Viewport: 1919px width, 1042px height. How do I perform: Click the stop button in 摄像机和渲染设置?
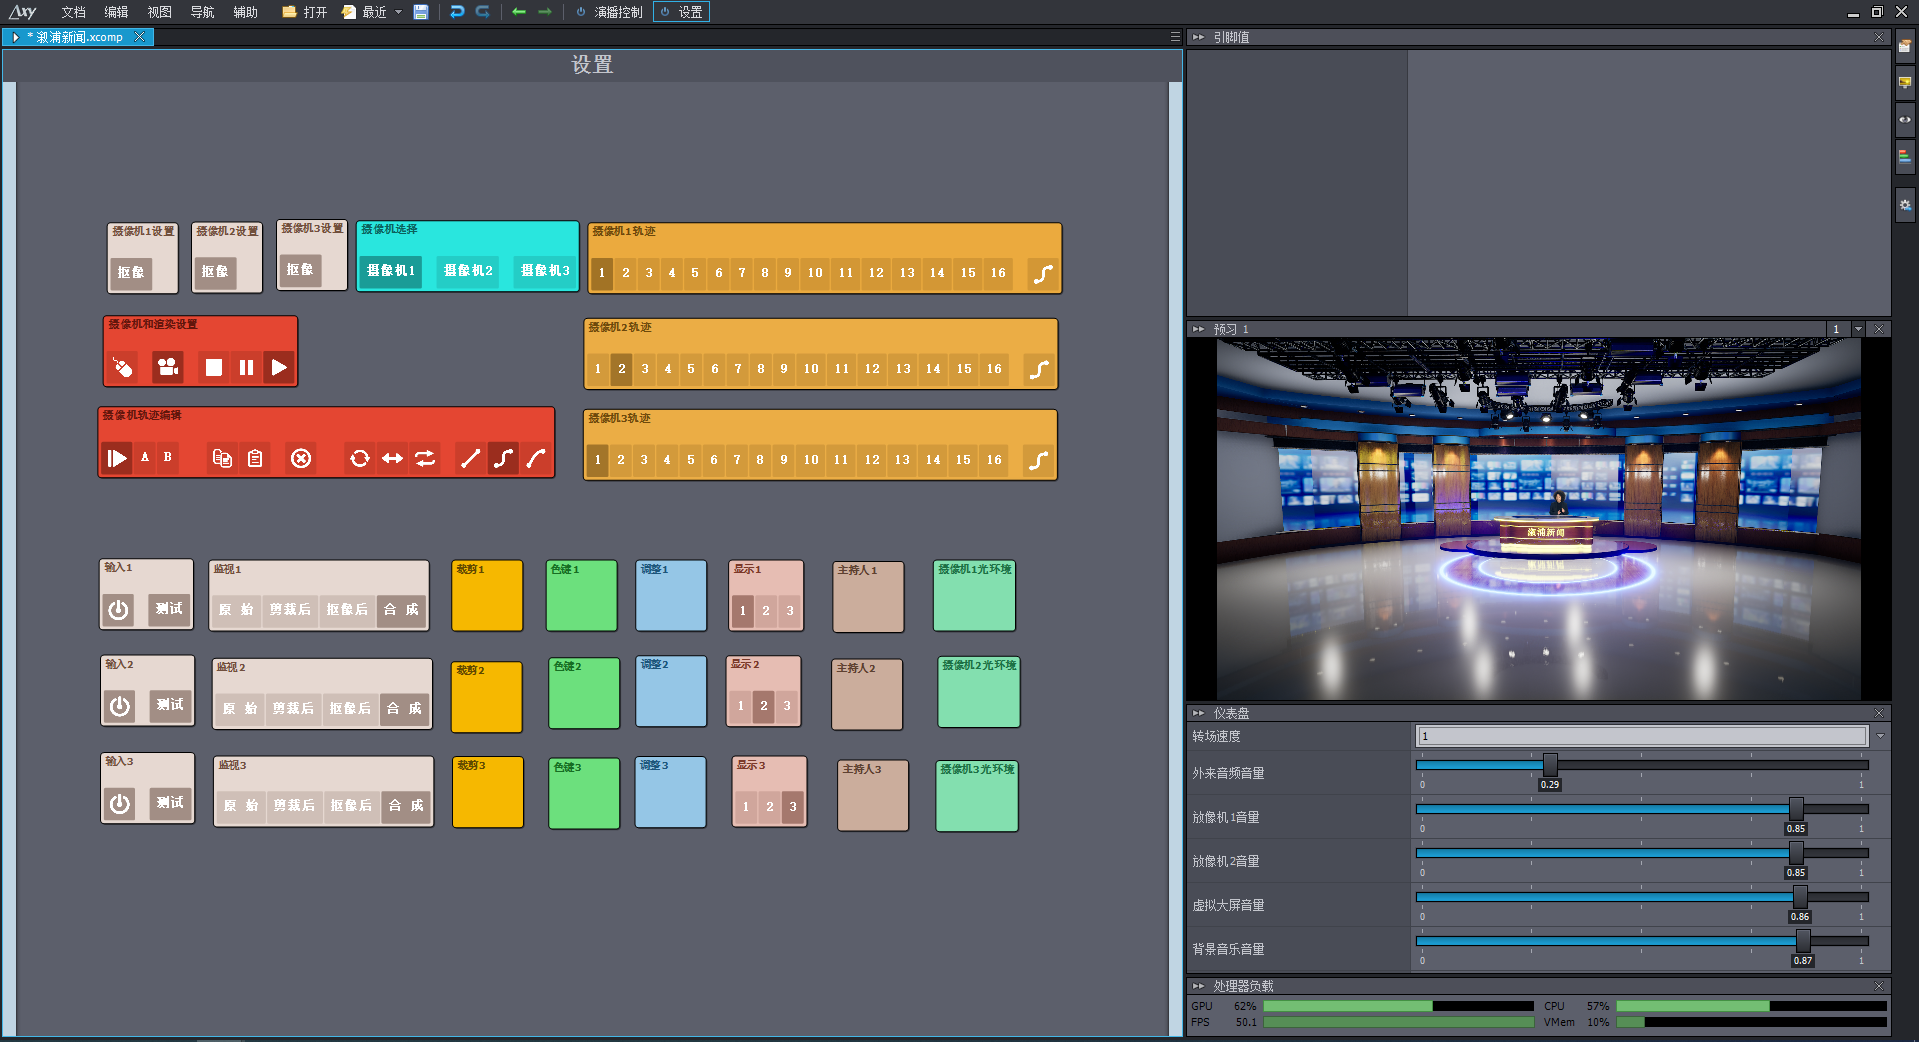[214, 367]
